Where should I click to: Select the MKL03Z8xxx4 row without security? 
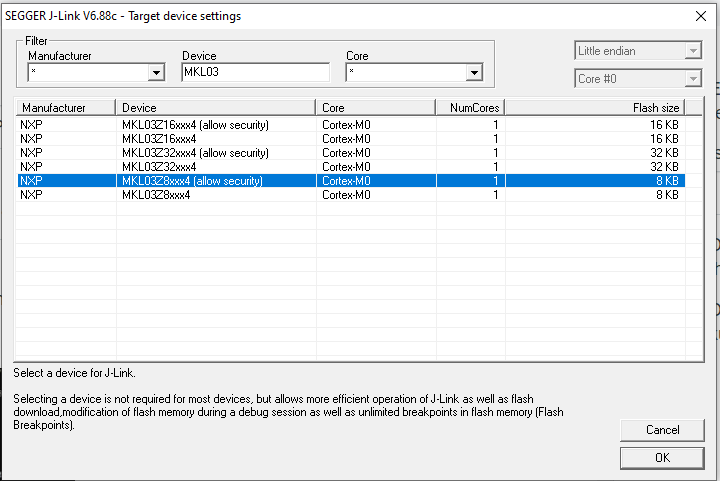click(x=156, y=195)
